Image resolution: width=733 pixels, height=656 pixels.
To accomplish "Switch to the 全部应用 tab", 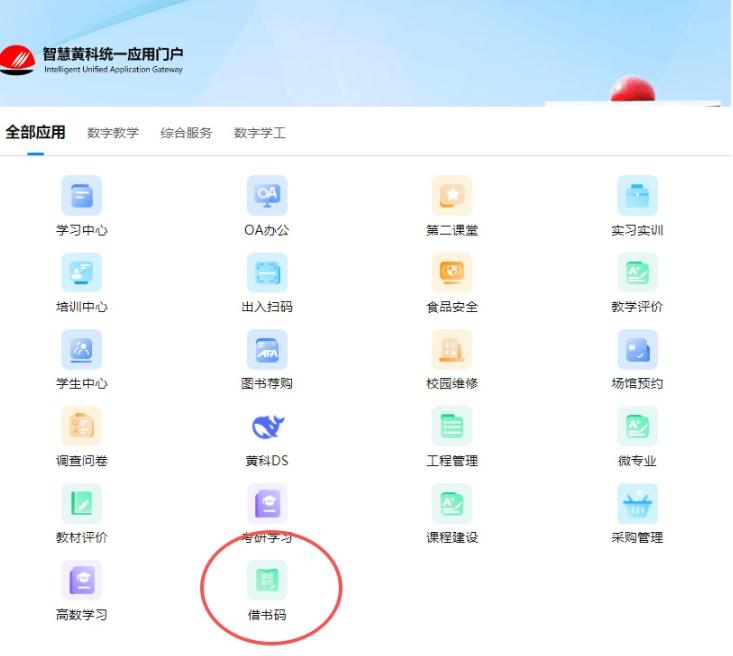I will click(35, 133).
